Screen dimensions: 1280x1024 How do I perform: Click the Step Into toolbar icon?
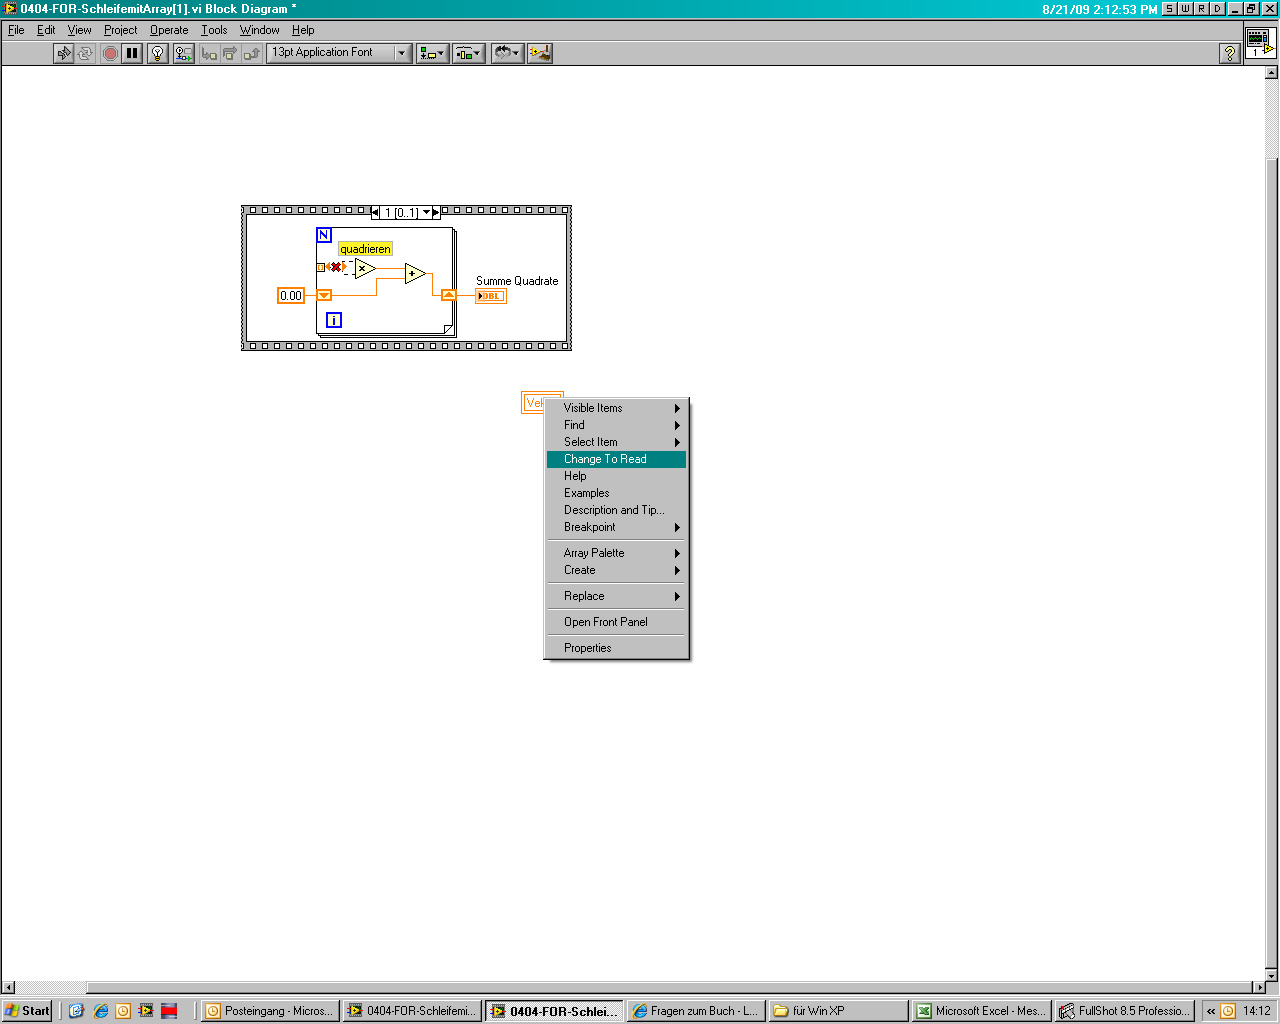[x=209, y=53]
